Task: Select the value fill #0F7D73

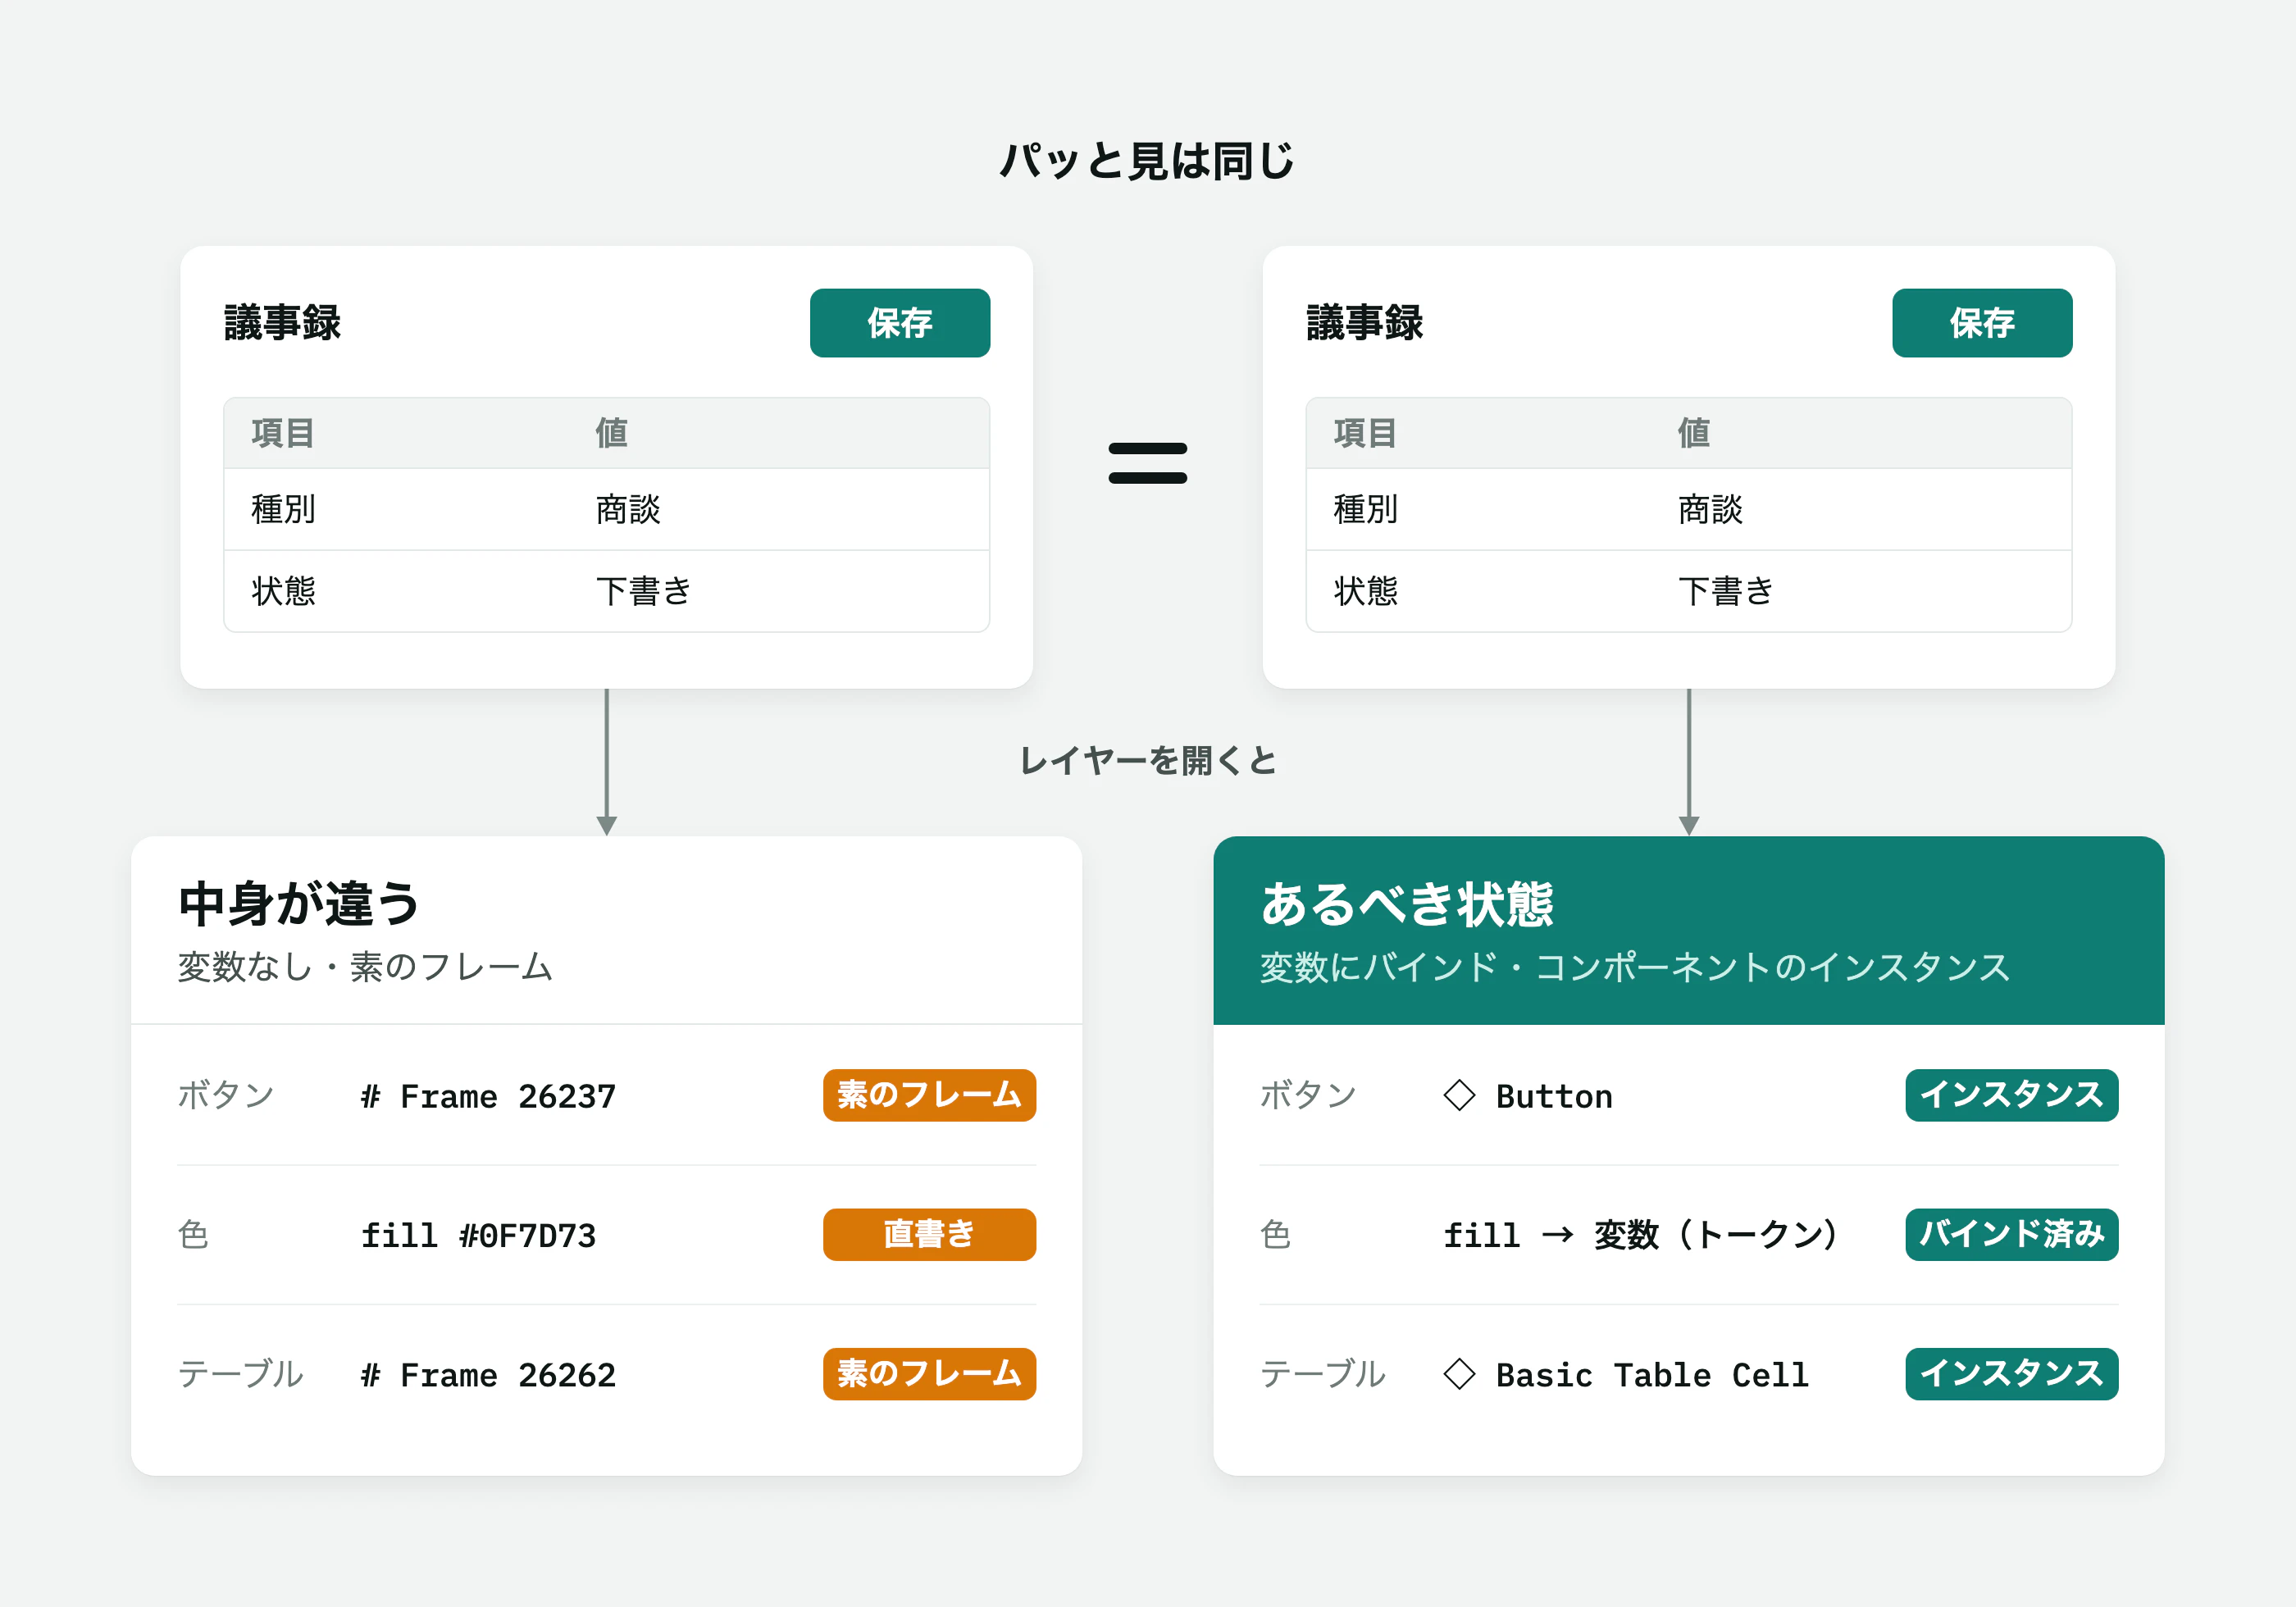Action: (x=478, y=1236)
